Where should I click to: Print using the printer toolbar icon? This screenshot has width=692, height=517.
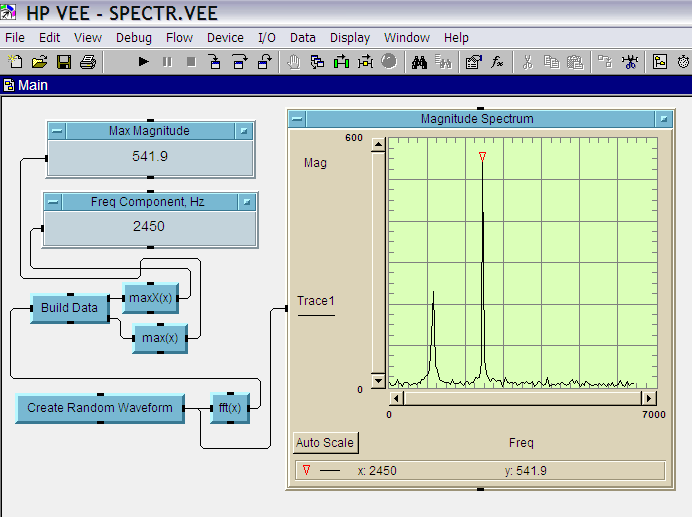(88, 62)
